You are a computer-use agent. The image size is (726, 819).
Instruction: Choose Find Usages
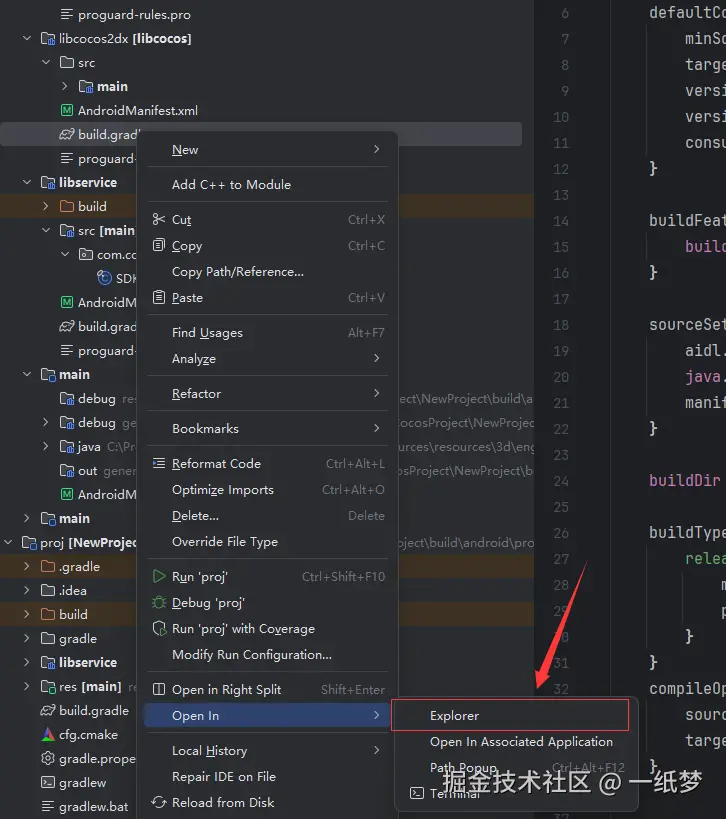[267, 333]
